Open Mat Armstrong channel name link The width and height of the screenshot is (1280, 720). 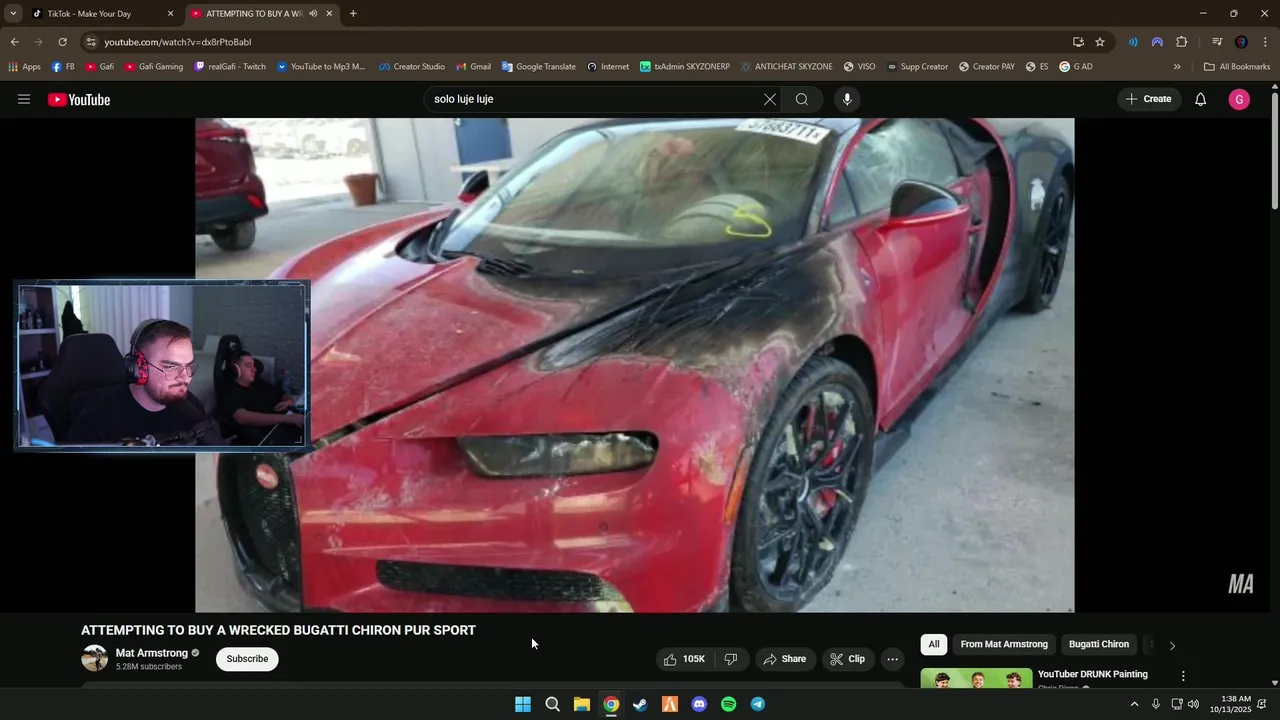coord(152,653)
